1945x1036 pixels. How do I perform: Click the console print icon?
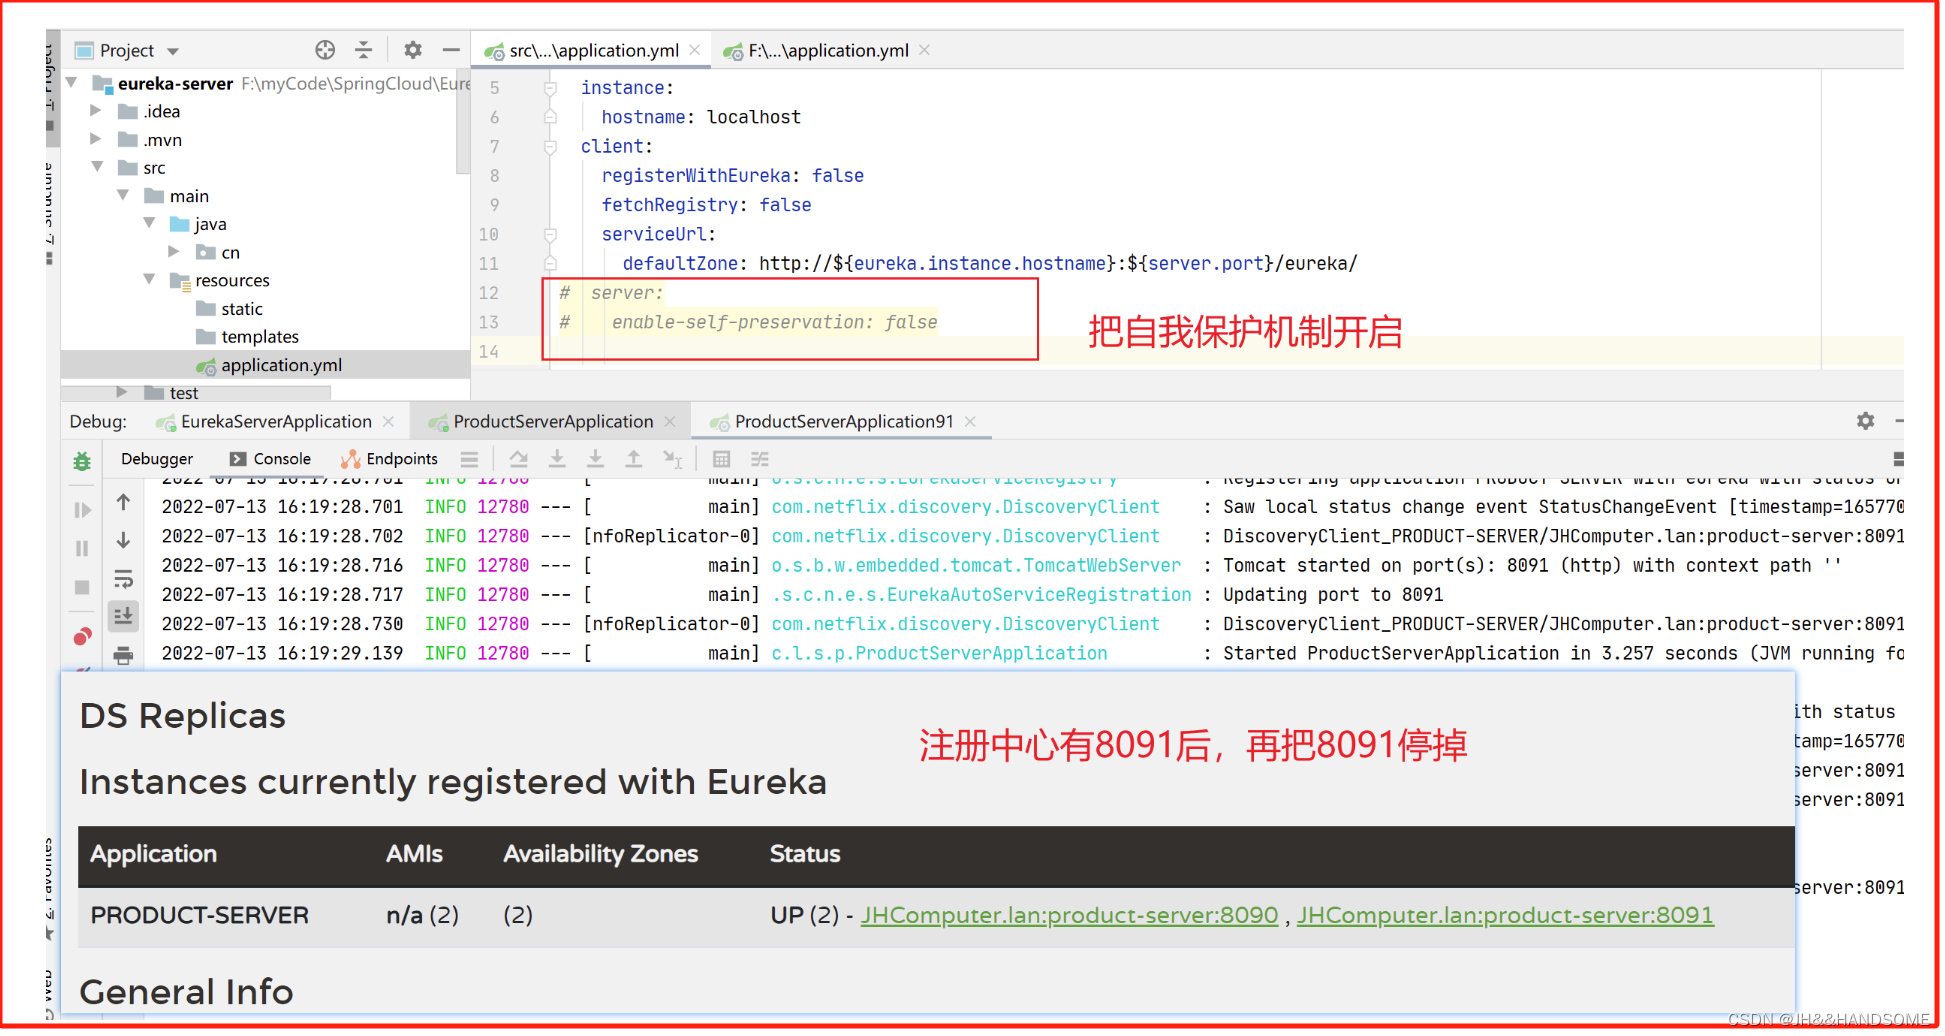123,655
